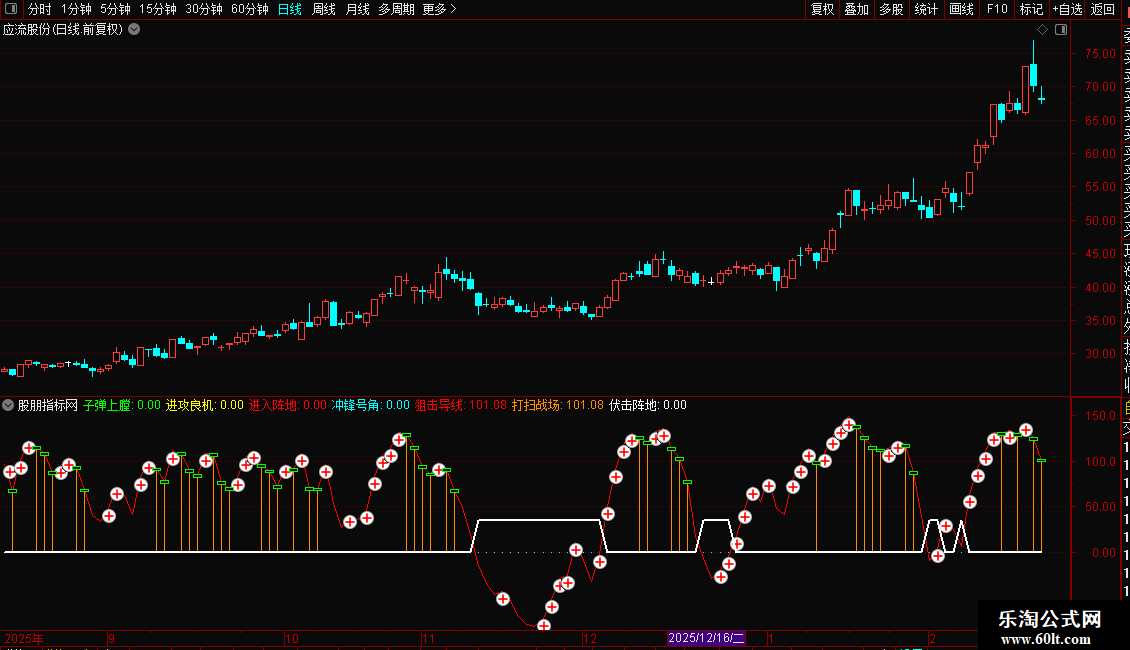Click the 打扫战场 101.08 label
1130x650 pixels.
point(558,405)
